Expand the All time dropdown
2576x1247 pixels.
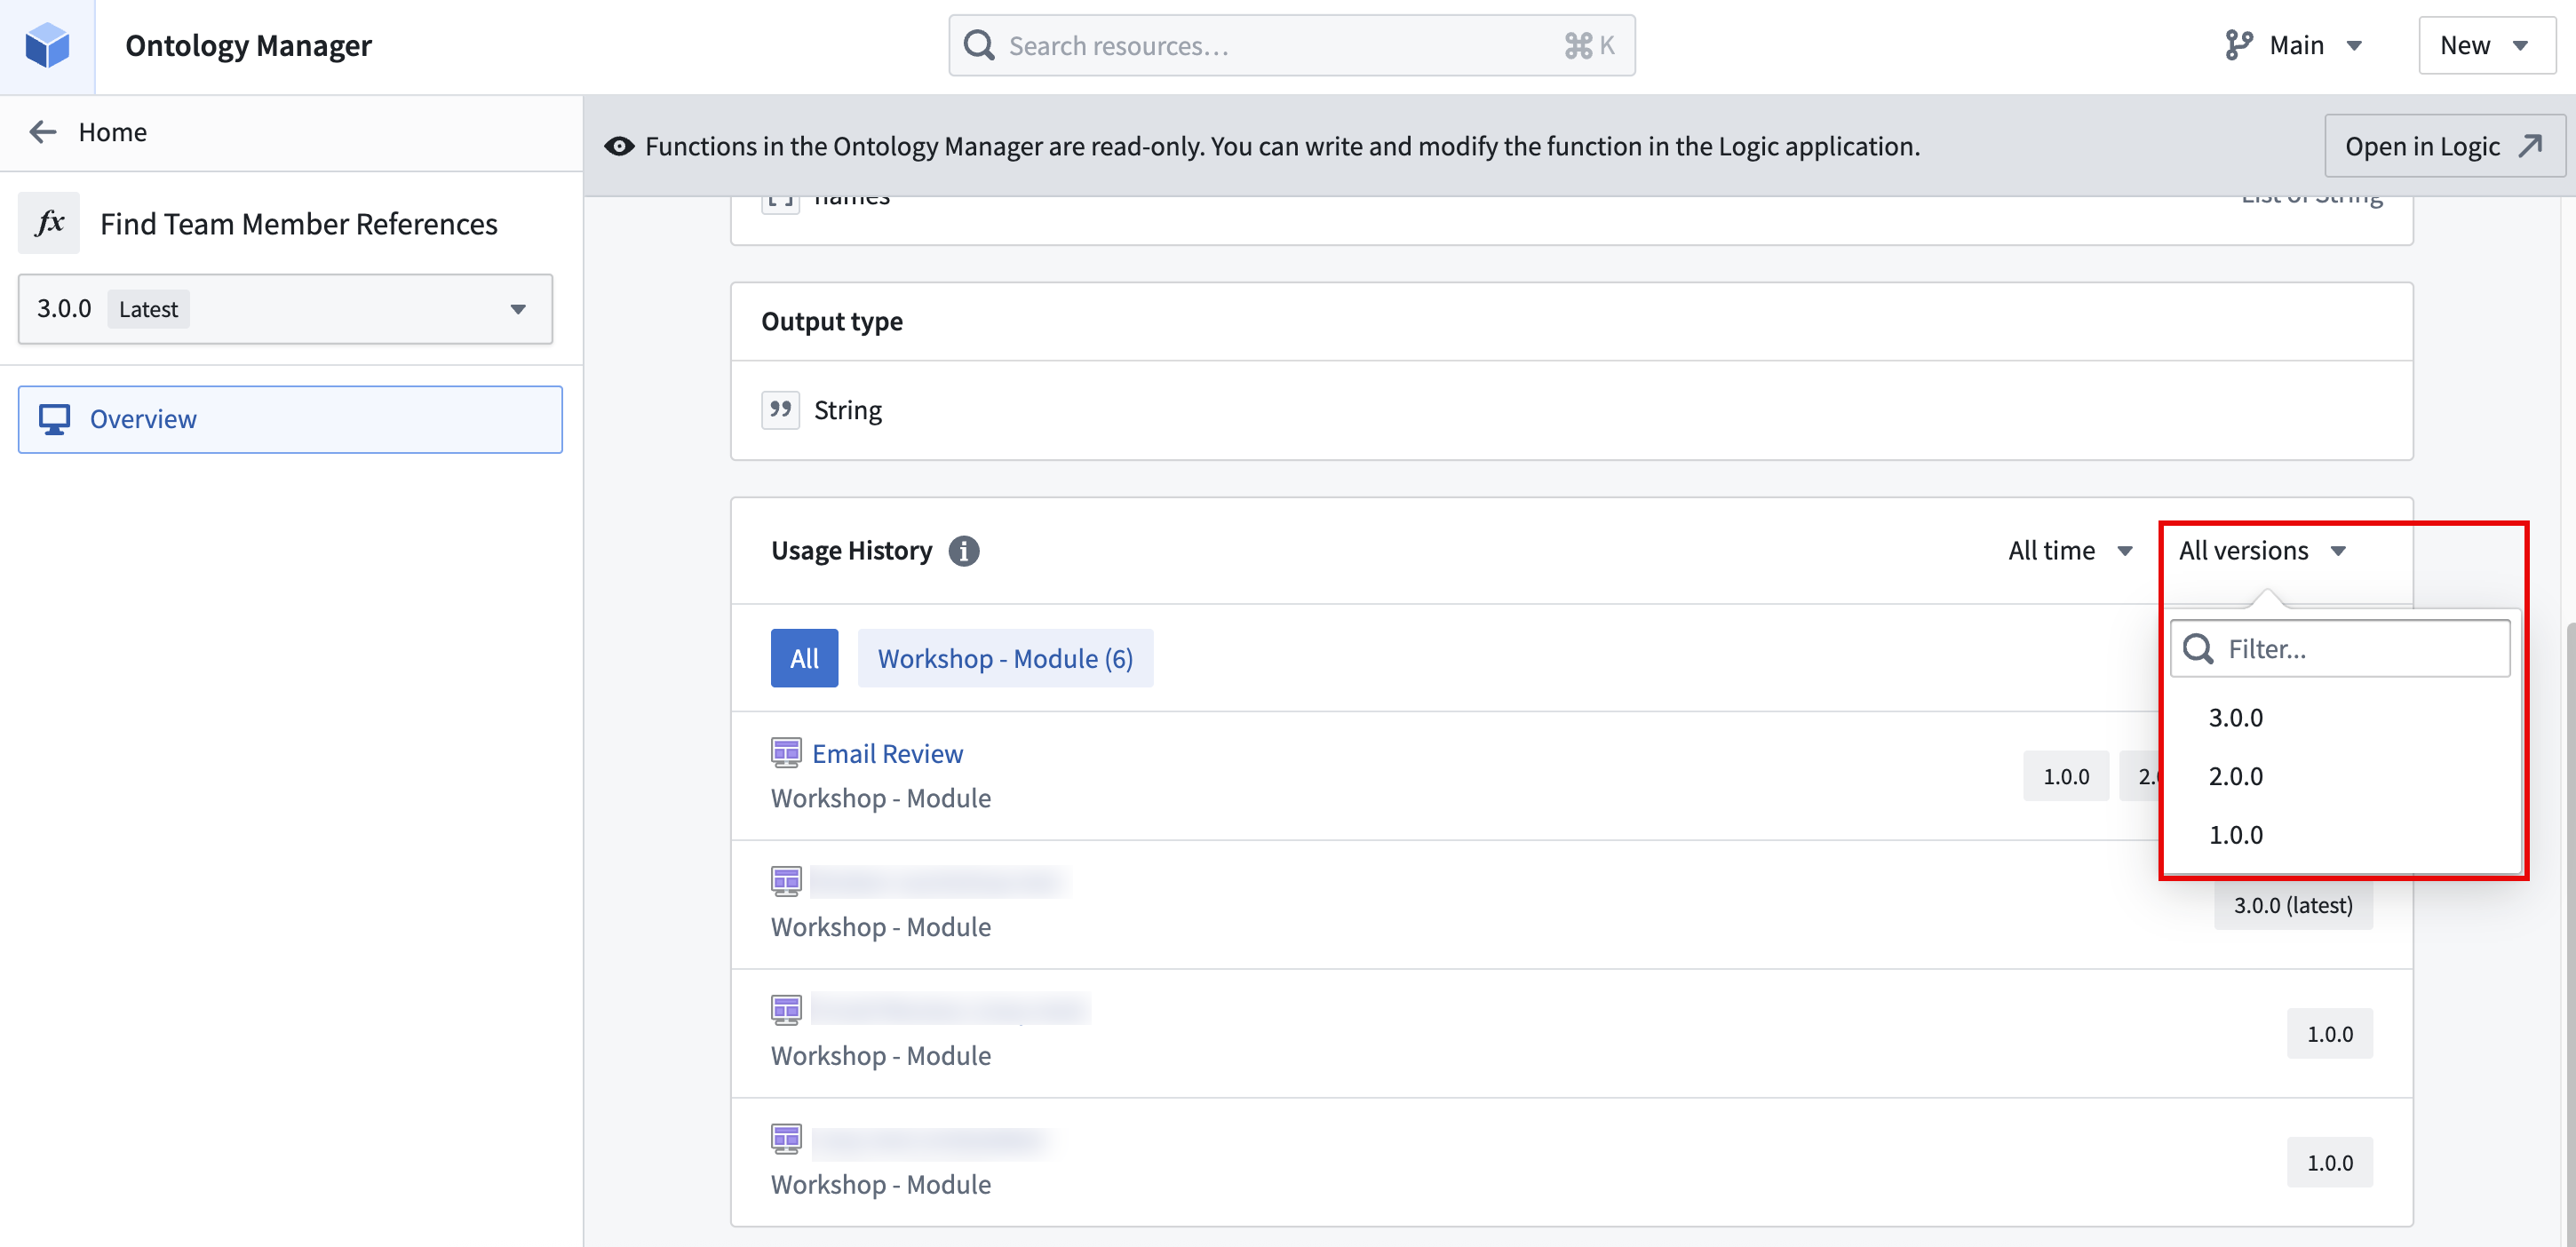[2070, 550]
